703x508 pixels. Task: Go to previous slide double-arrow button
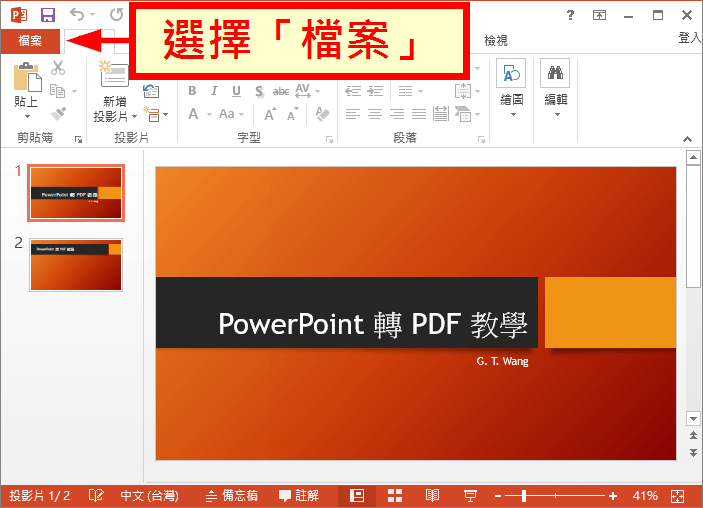click(x=693, y=435)
